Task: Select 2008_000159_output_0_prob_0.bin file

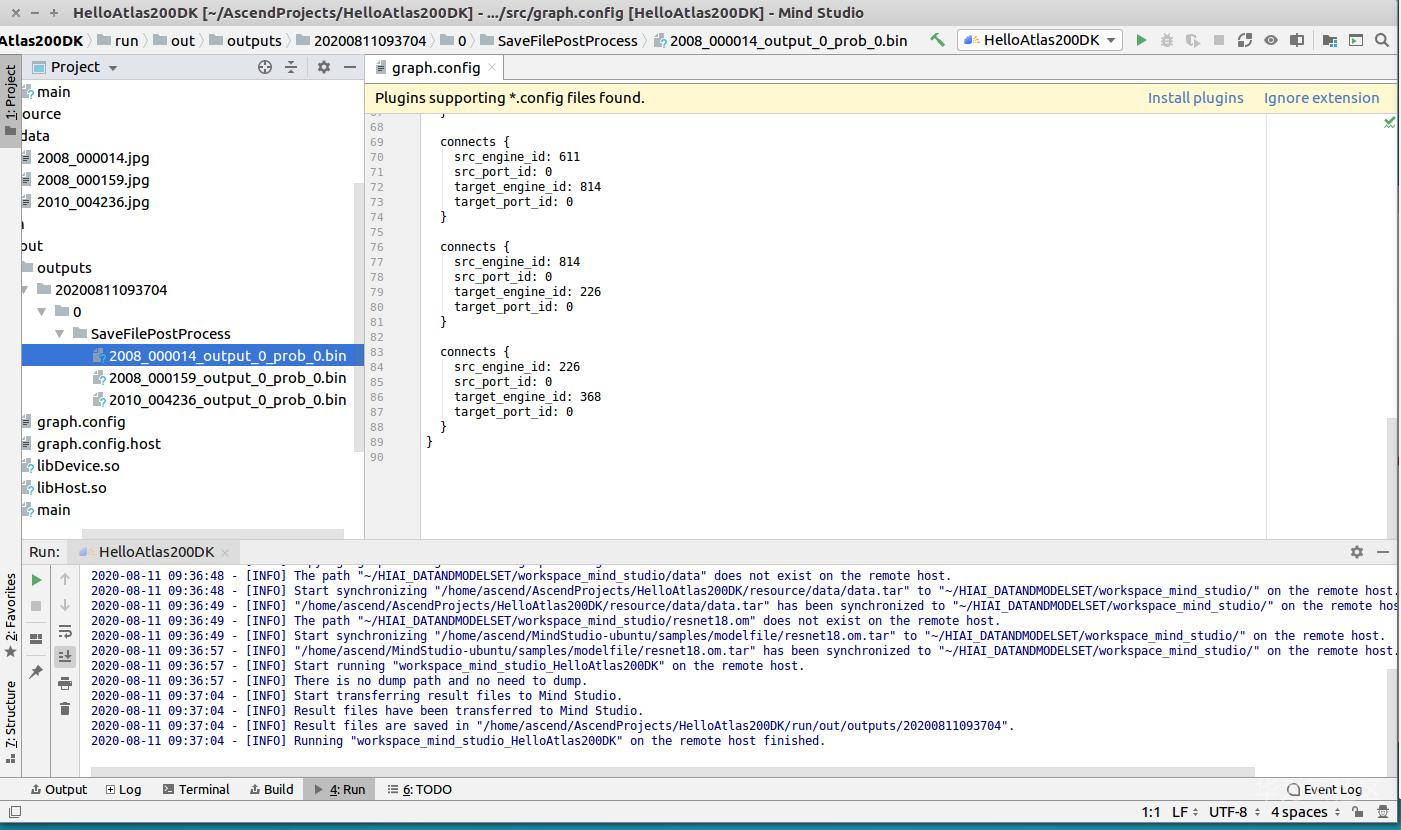Action: 228,378
